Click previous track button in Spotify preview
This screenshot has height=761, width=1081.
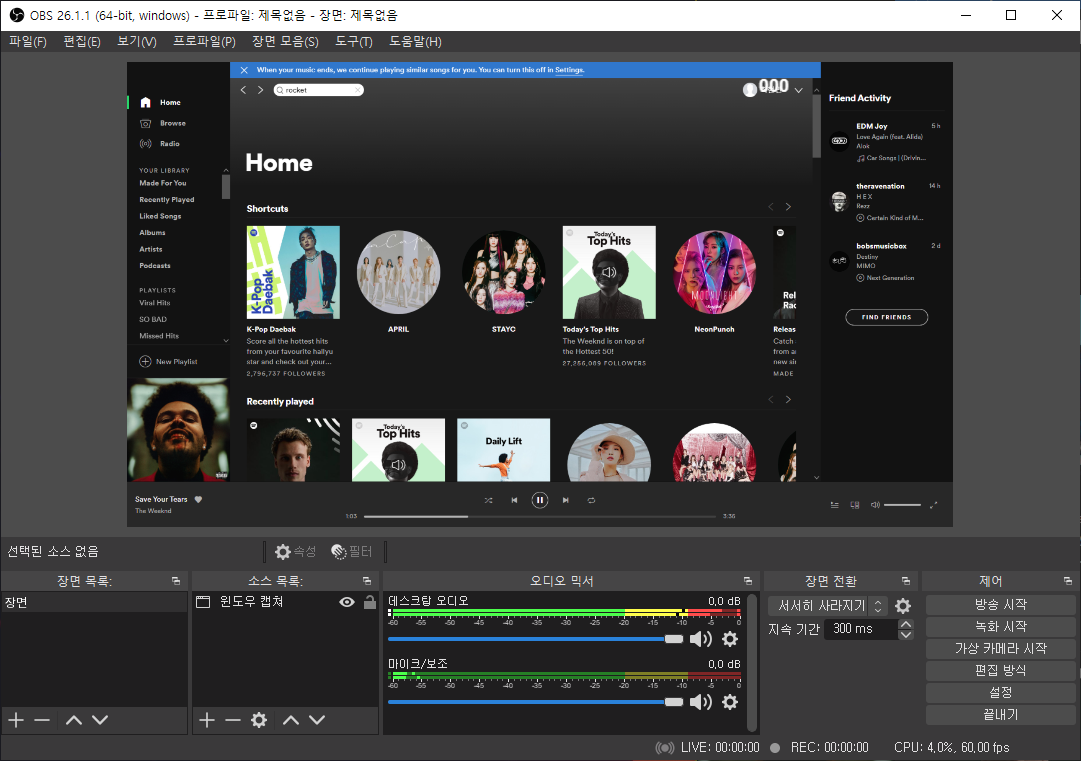tap(514, 500)
